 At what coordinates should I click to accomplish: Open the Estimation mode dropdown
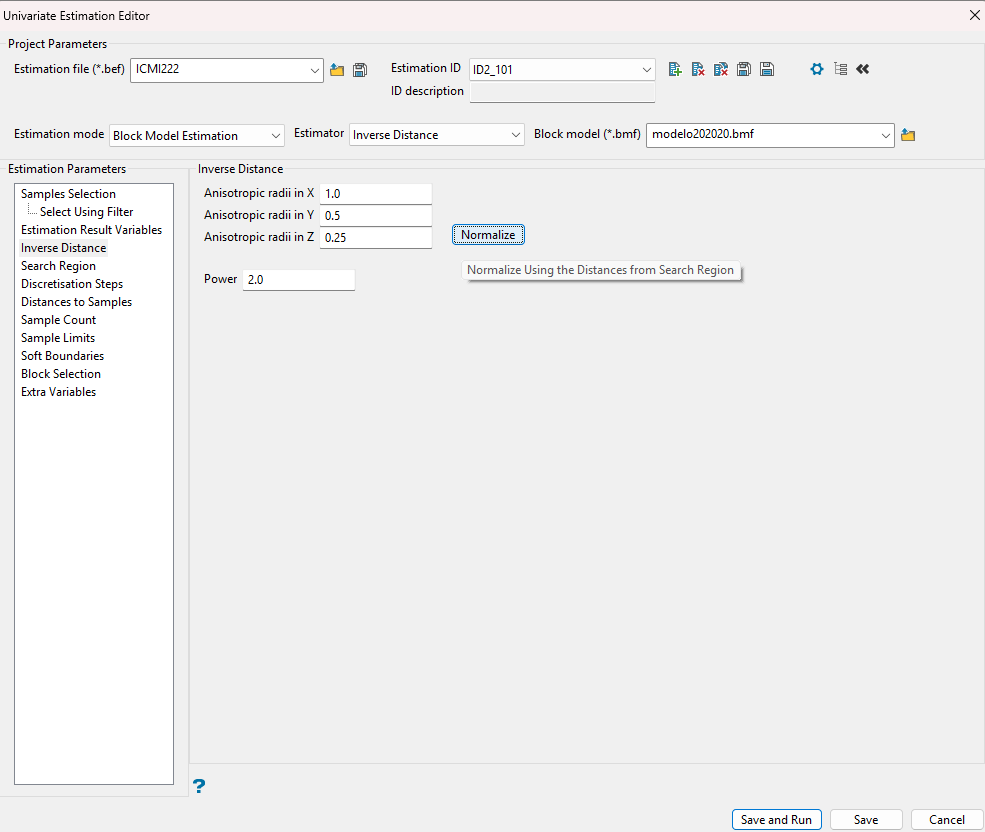click(275, 136)
